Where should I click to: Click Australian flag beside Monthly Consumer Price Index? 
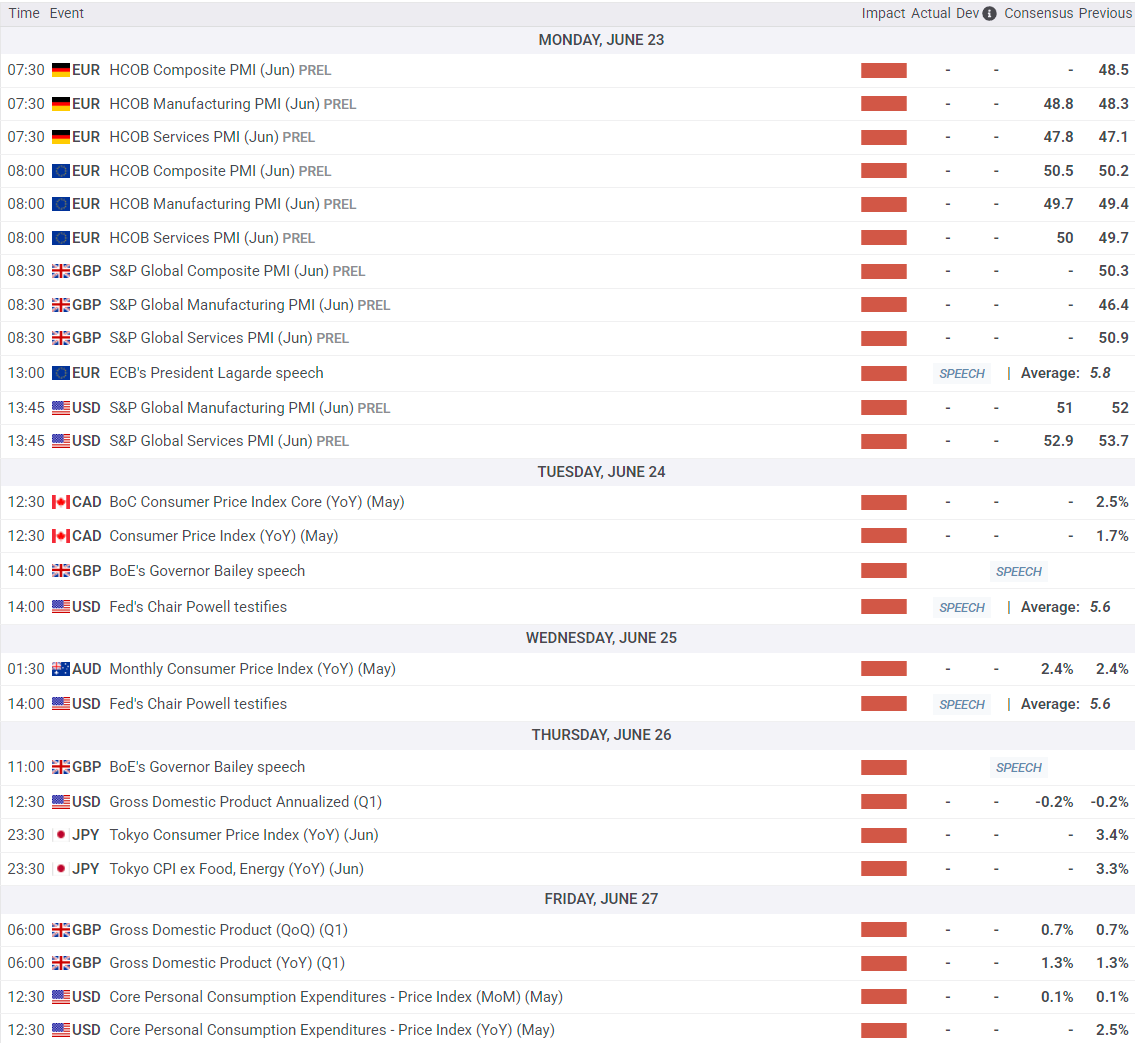pos(61,670)
